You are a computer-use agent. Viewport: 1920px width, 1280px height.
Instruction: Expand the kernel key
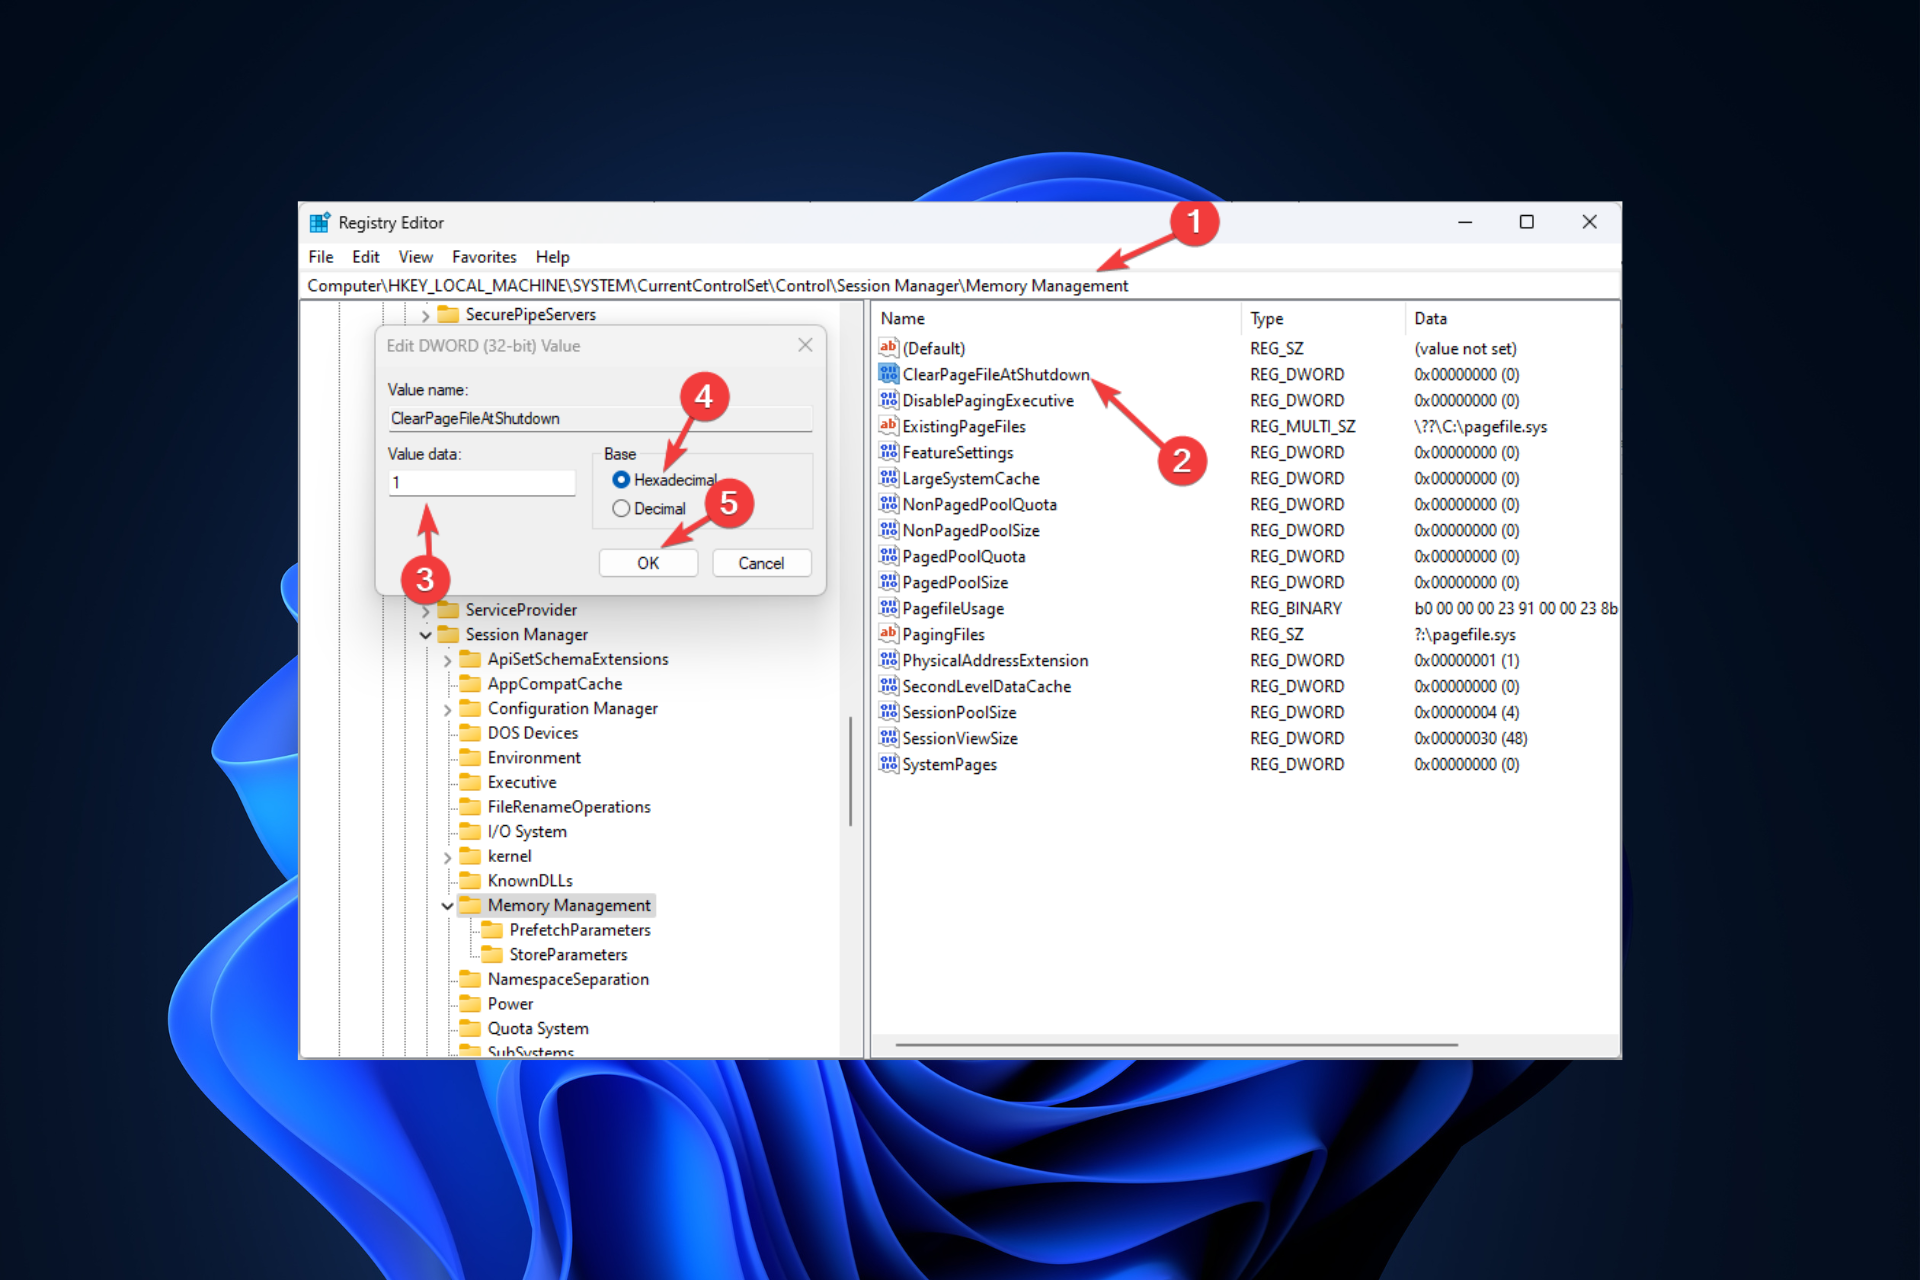[448, 857]
